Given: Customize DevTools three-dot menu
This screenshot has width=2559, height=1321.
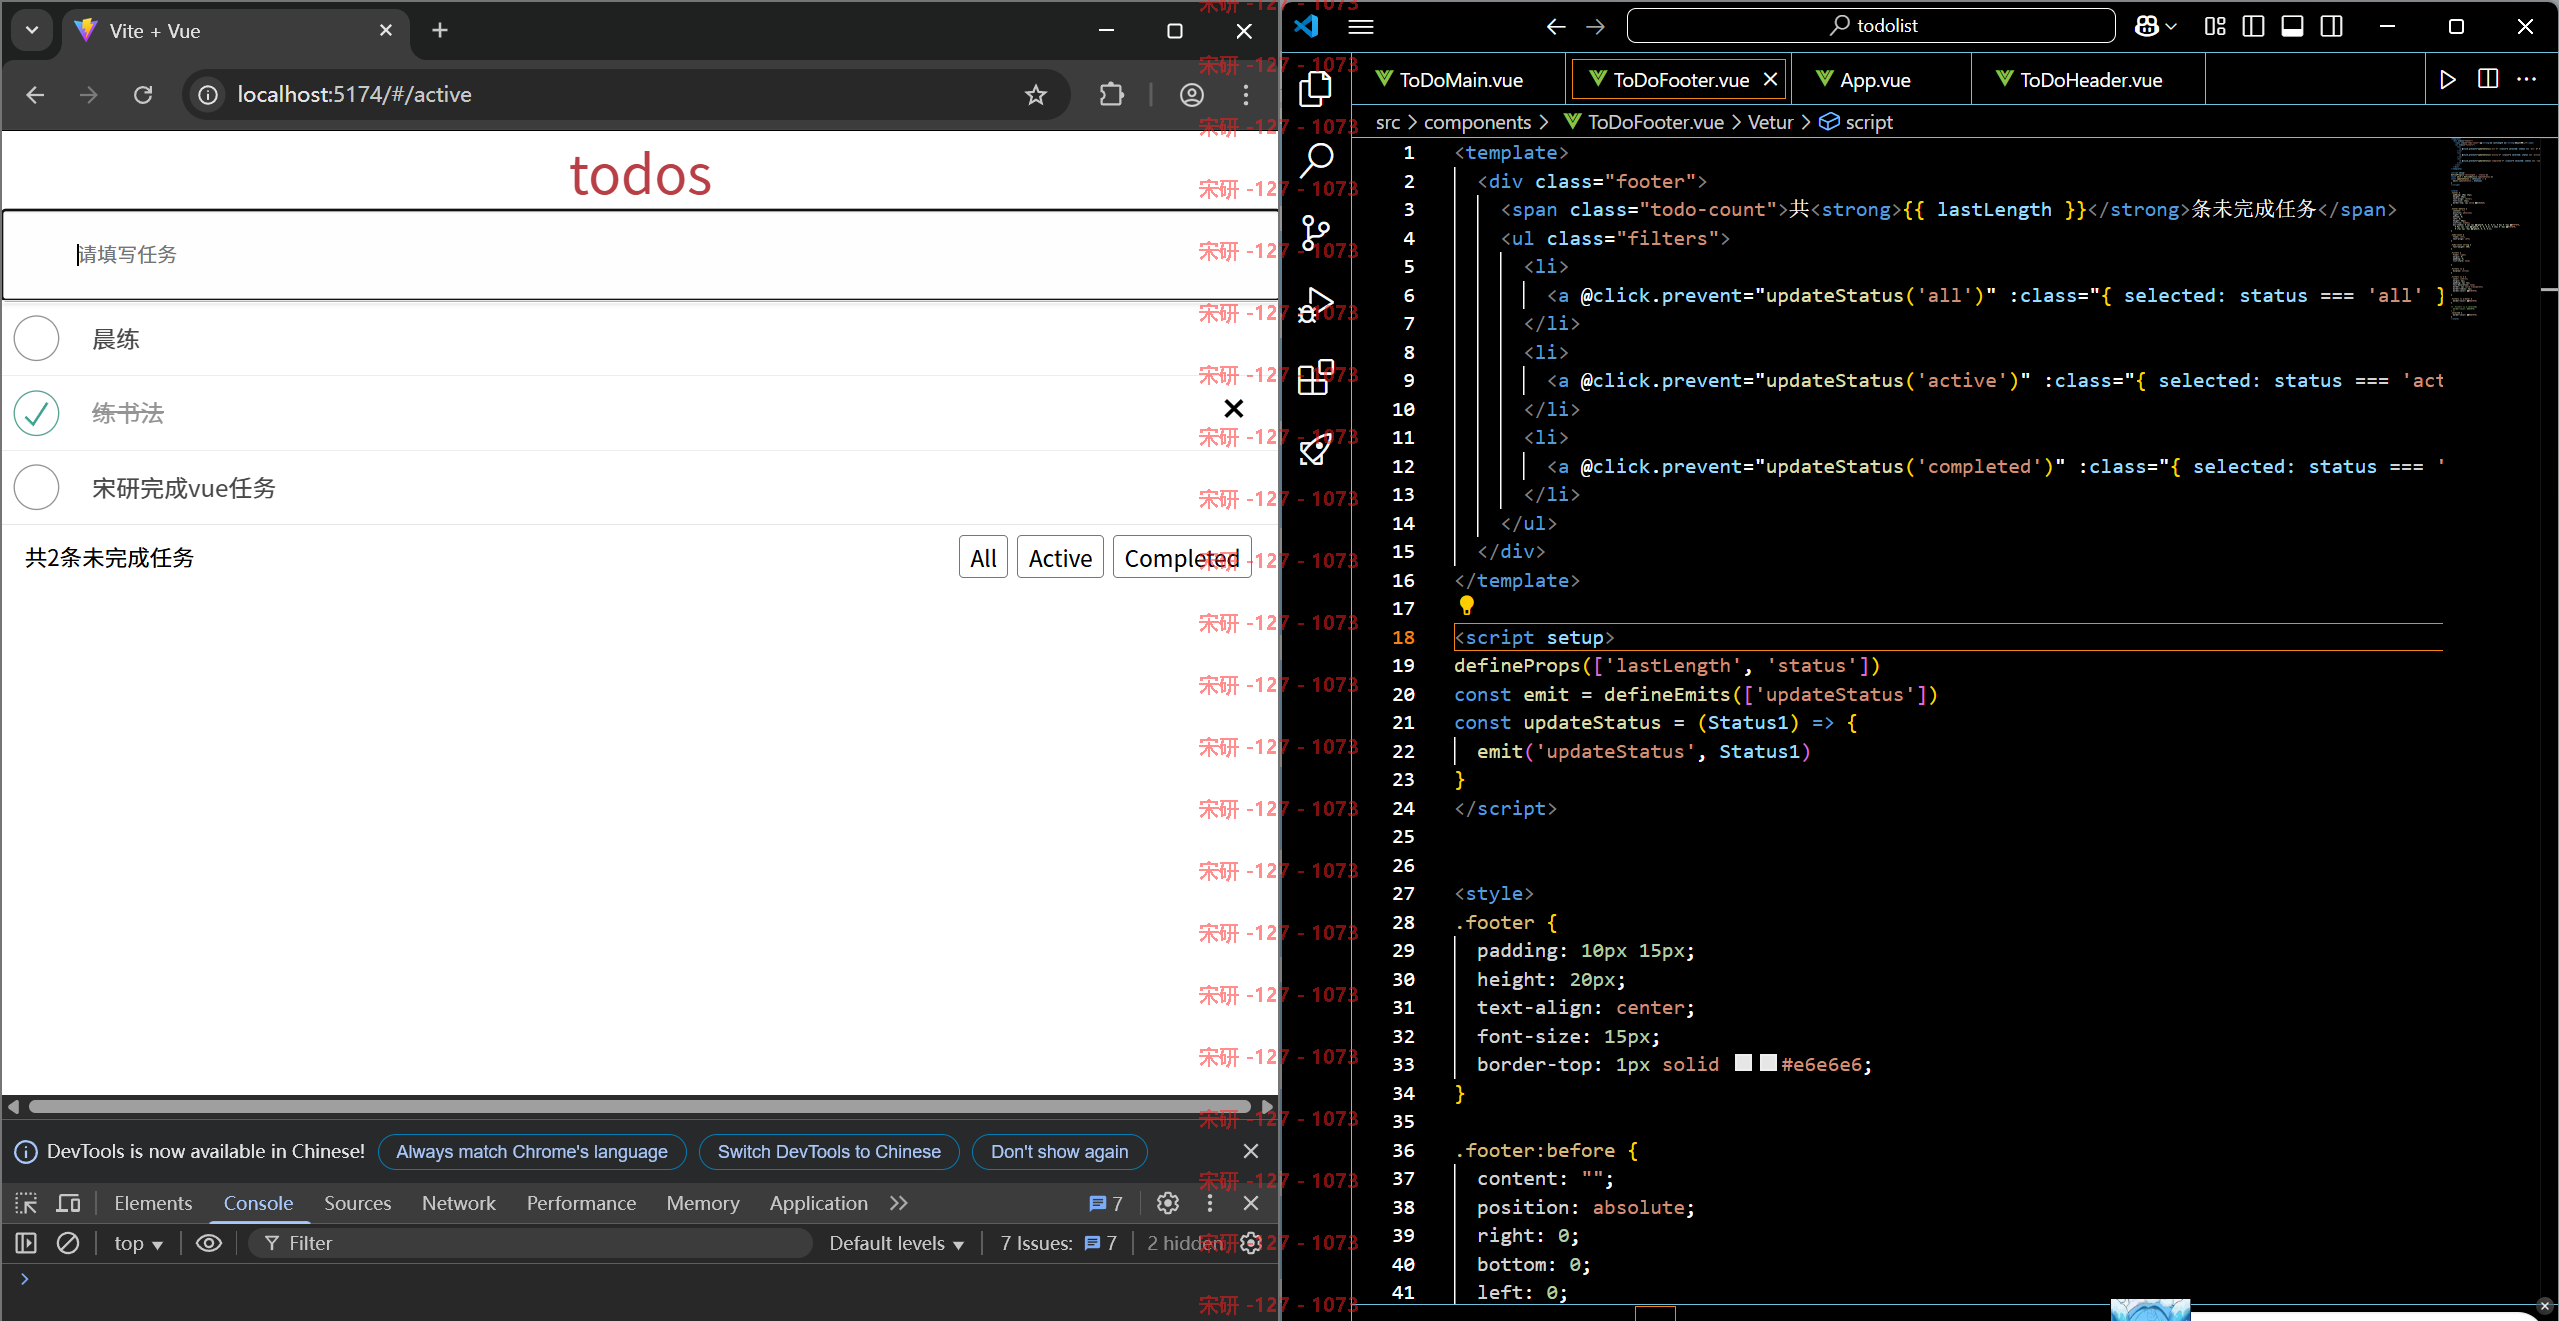Looking at the screenshot, I should 1209,1203.
